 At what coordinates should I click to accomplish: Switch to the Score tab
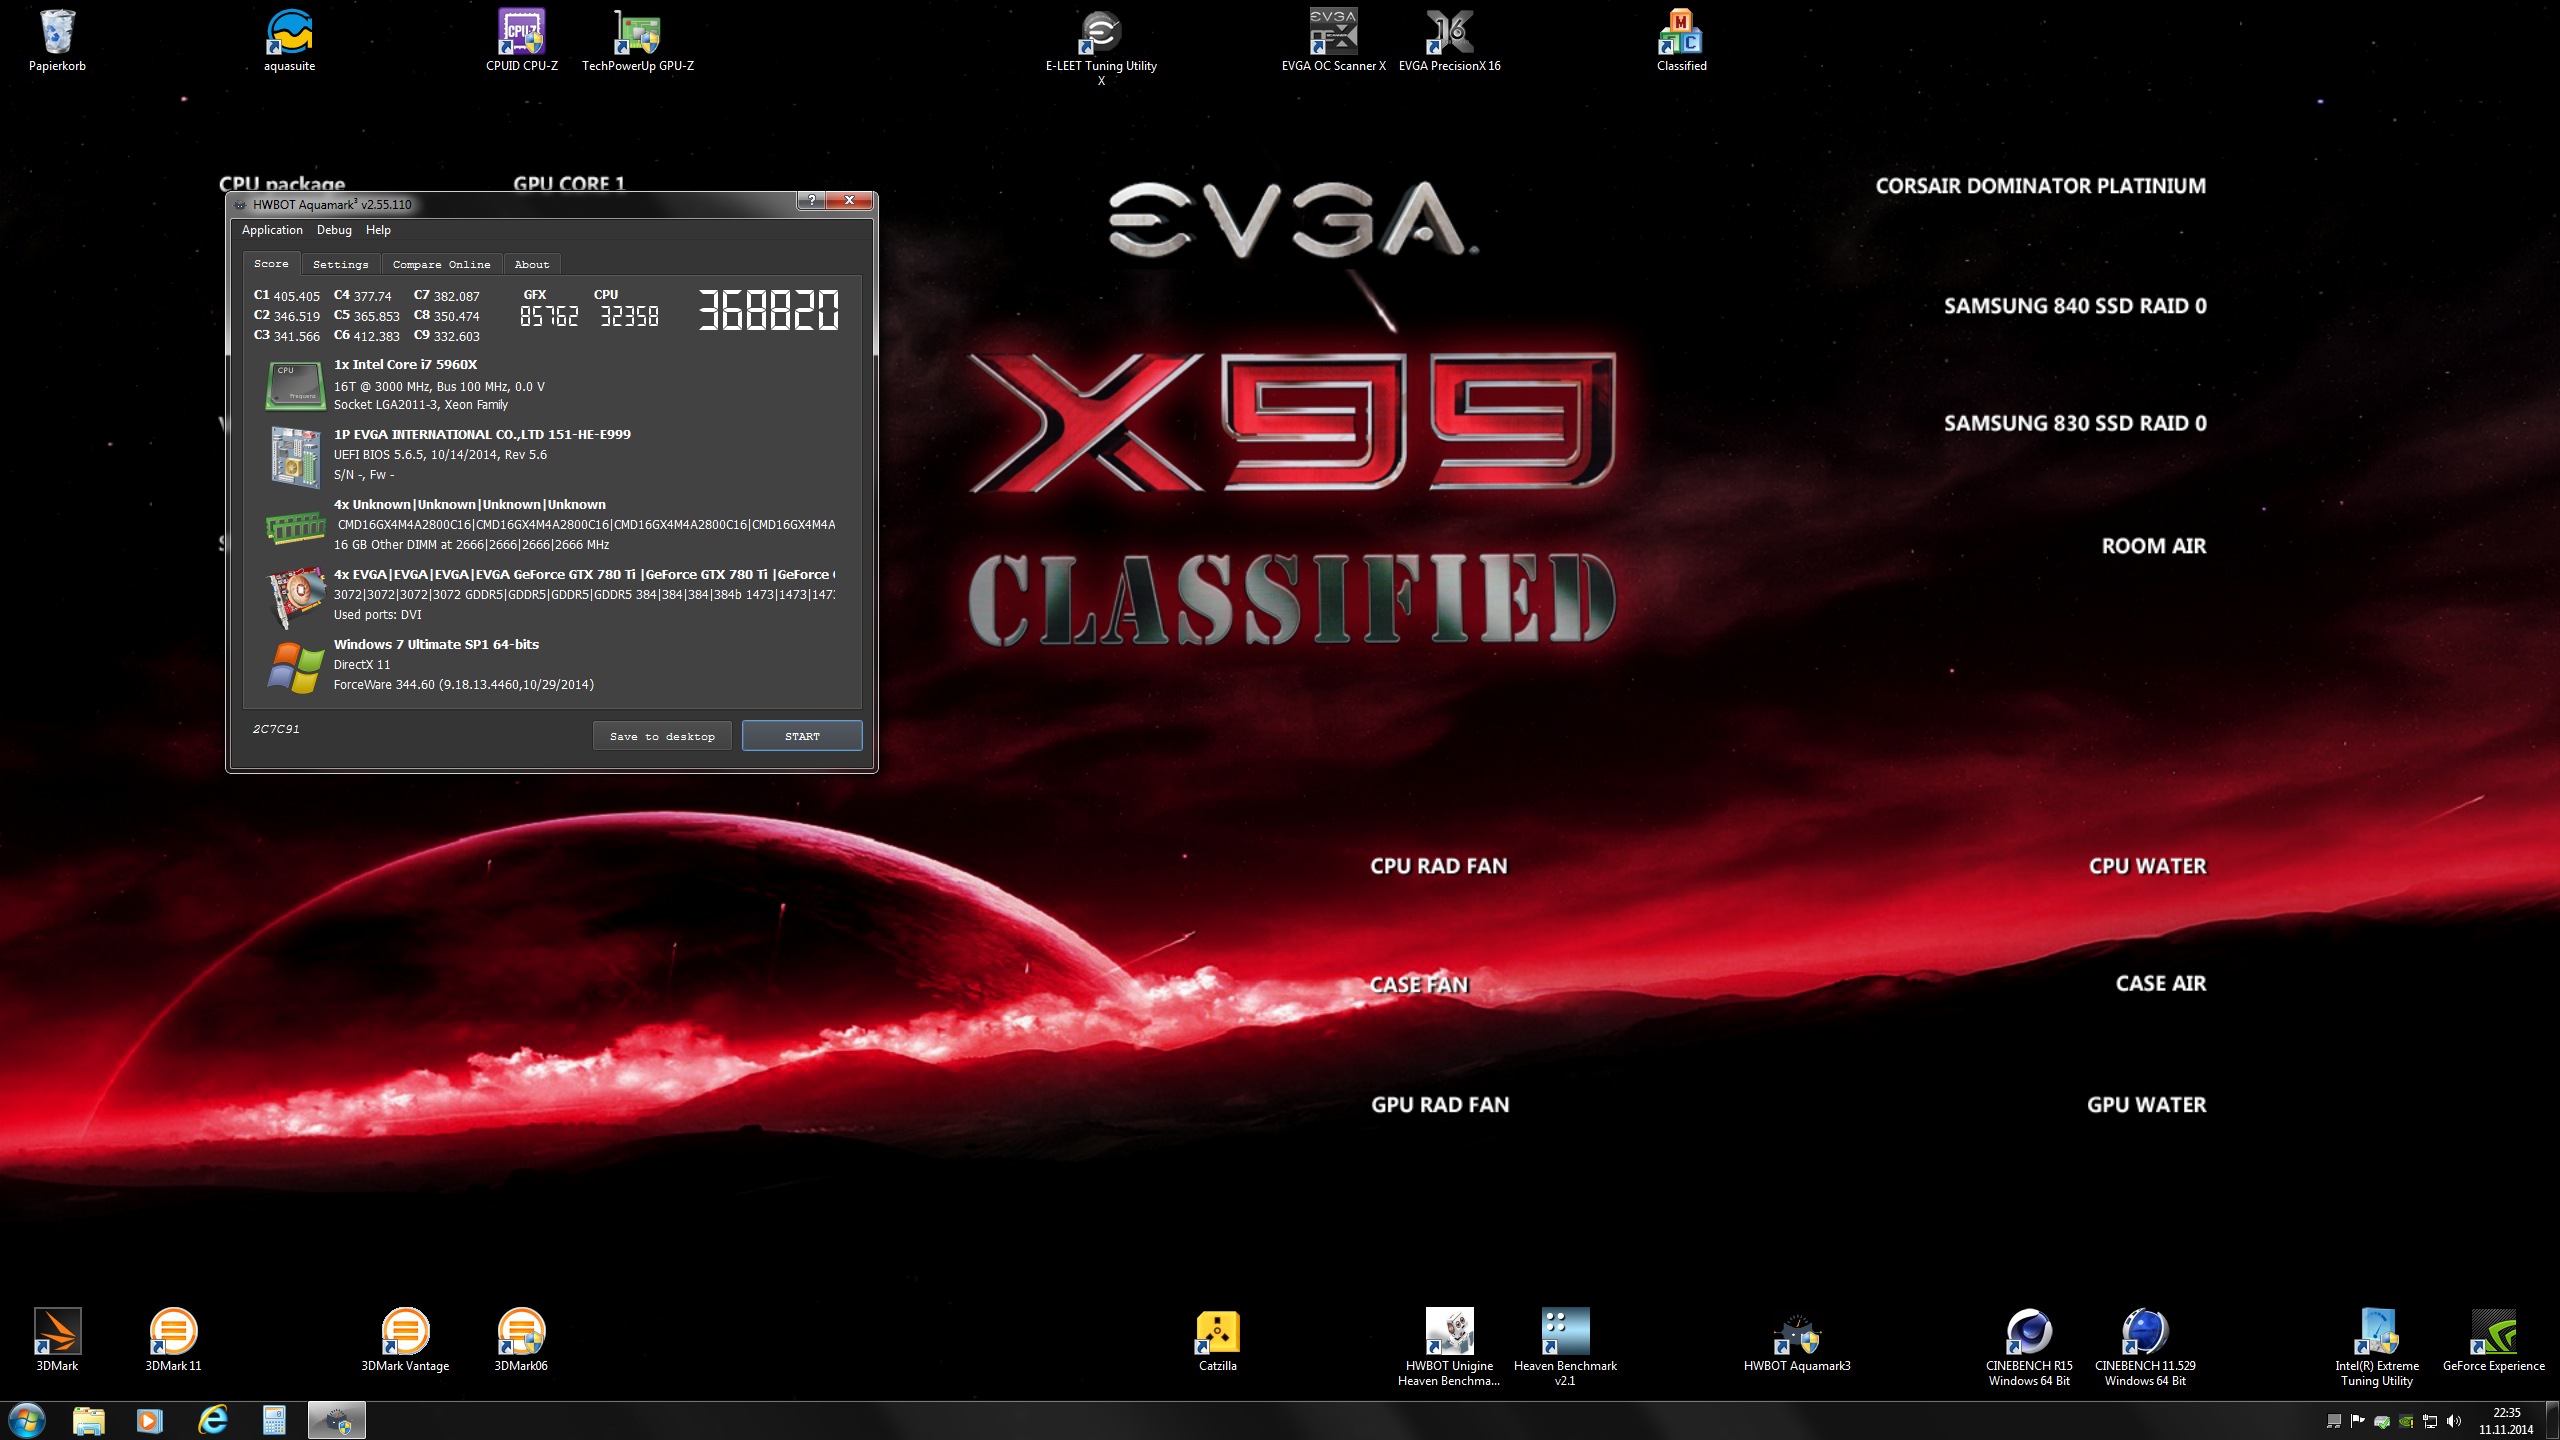(x=271, y=264)
